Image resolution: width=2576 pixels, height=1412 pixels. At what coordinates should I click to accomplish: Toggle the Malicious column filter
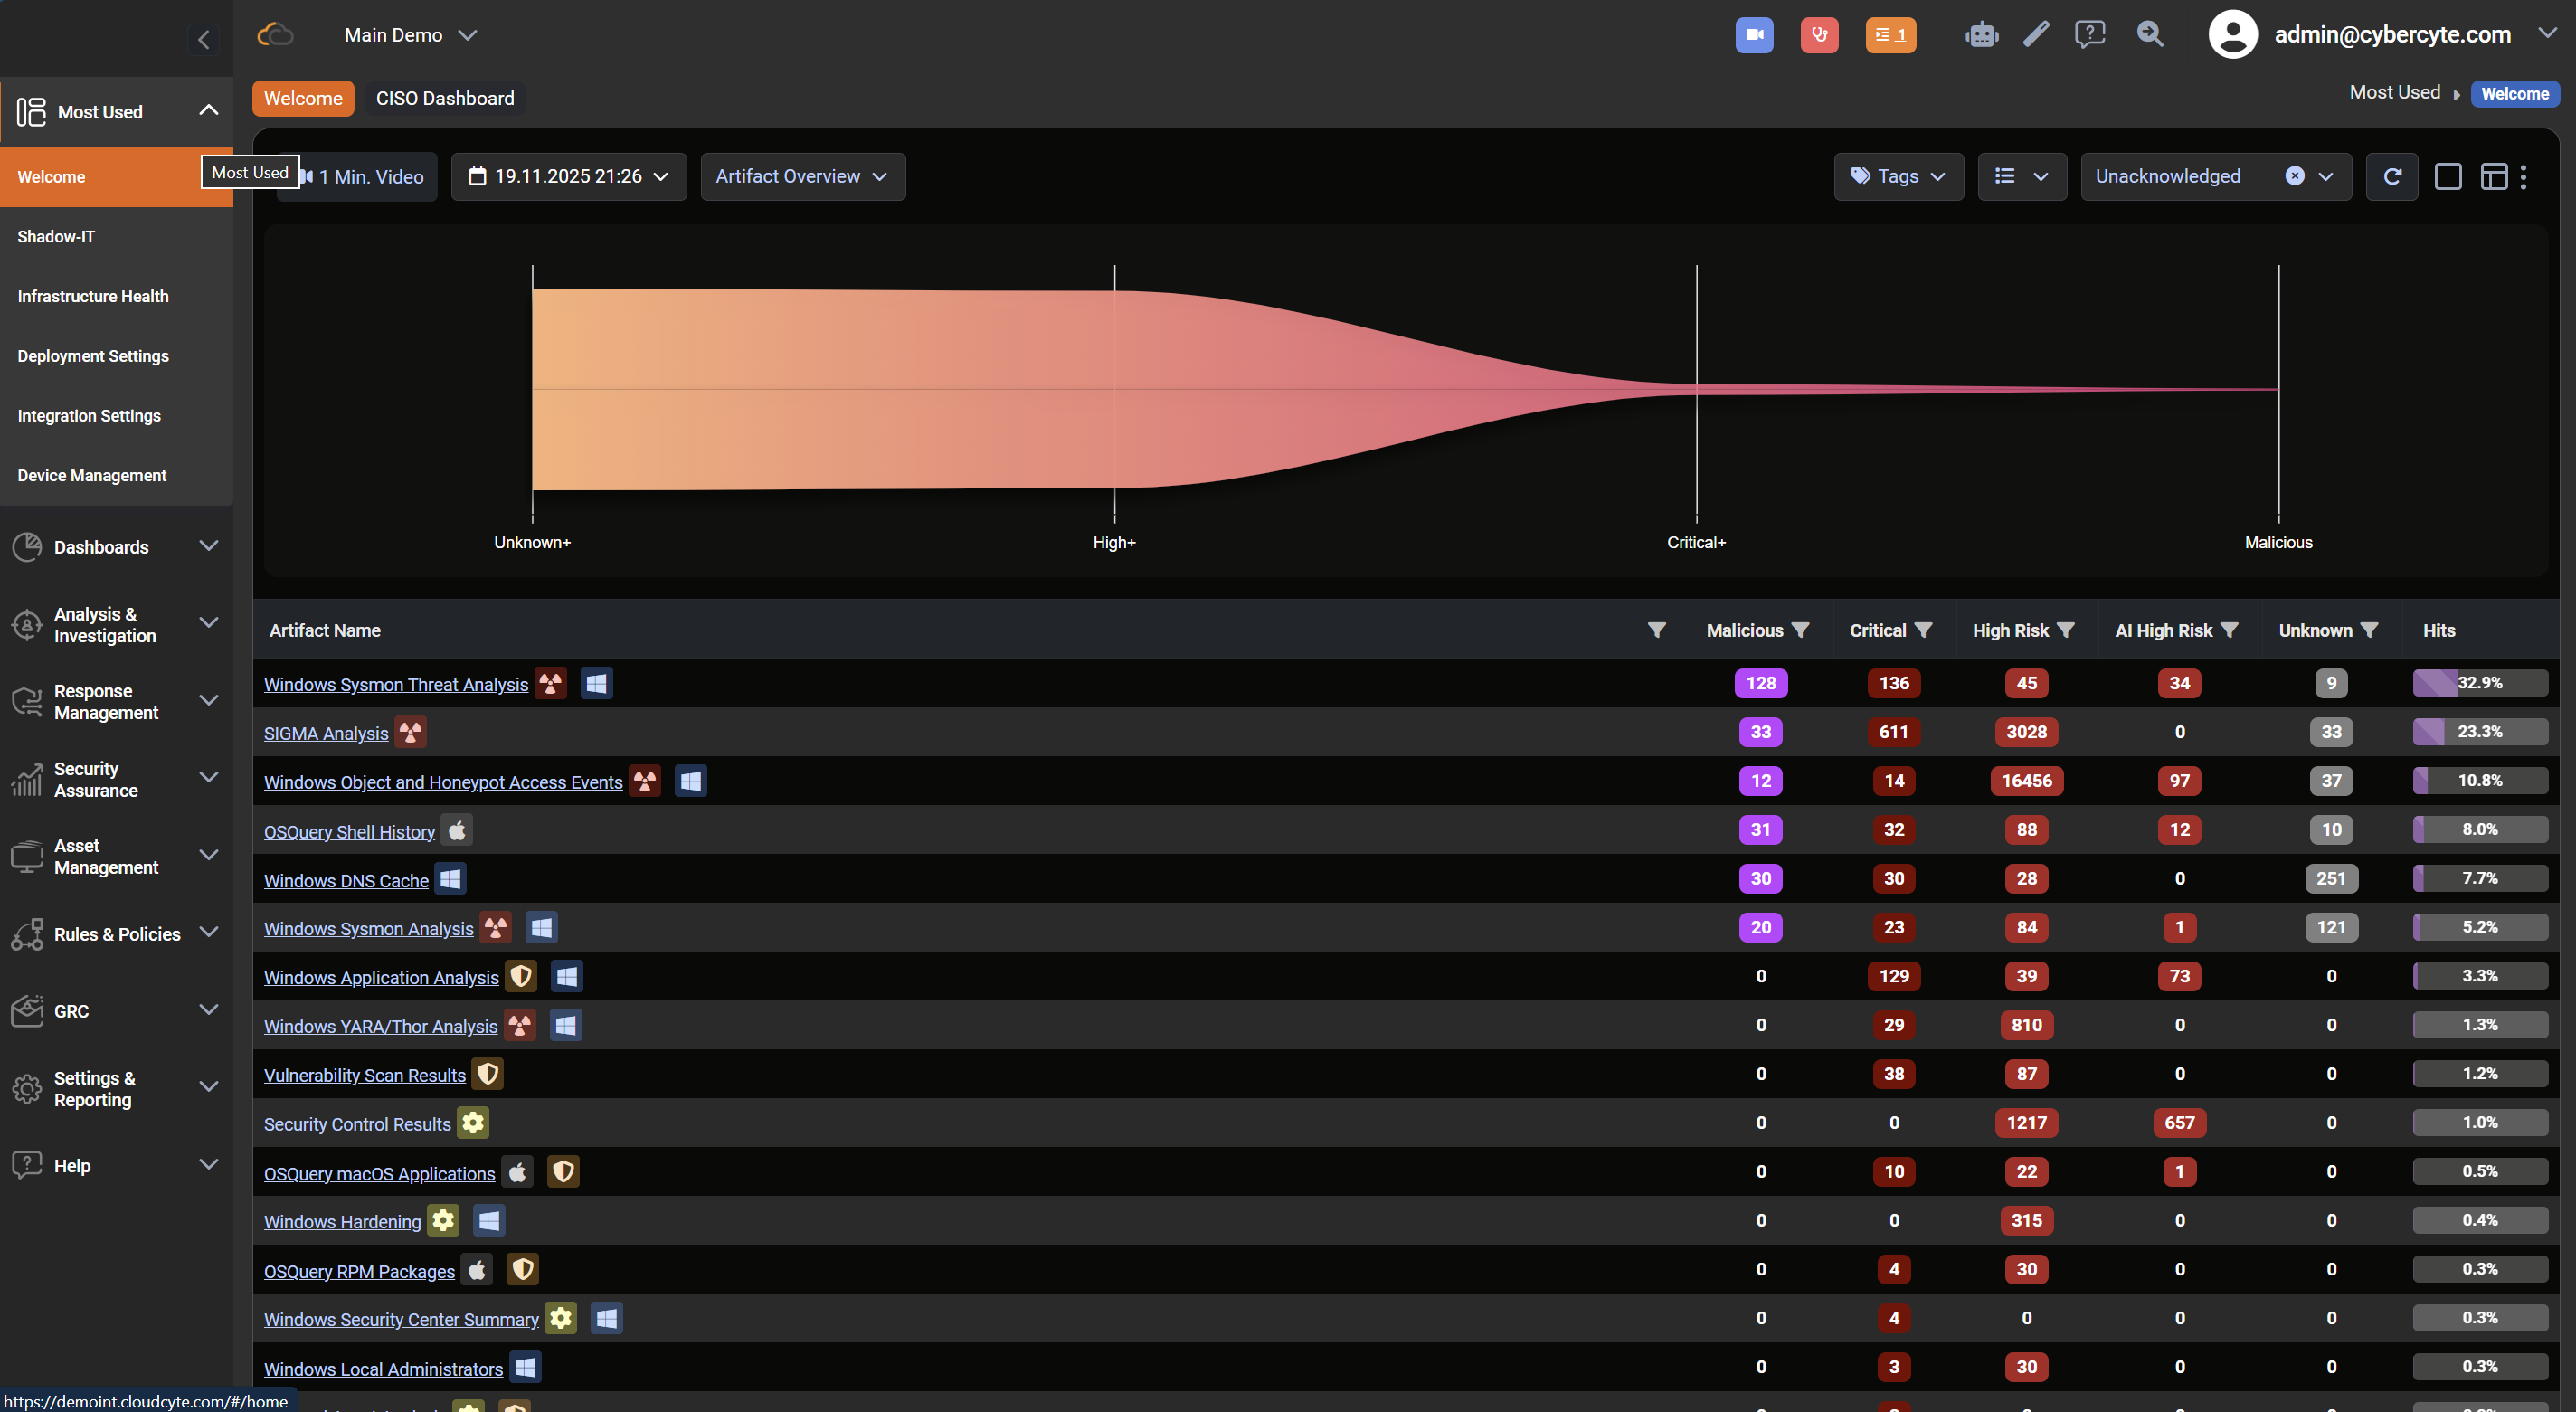point(1800,630)
